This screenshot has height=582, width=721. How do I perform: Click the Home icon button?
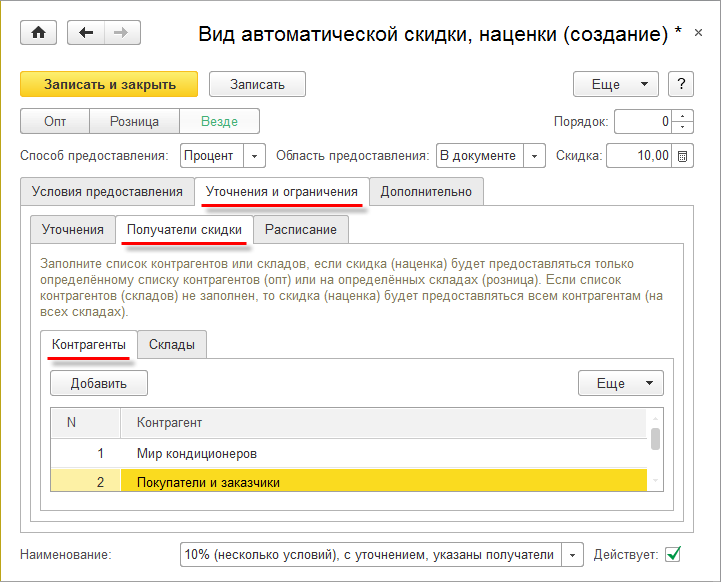[38, 33]
